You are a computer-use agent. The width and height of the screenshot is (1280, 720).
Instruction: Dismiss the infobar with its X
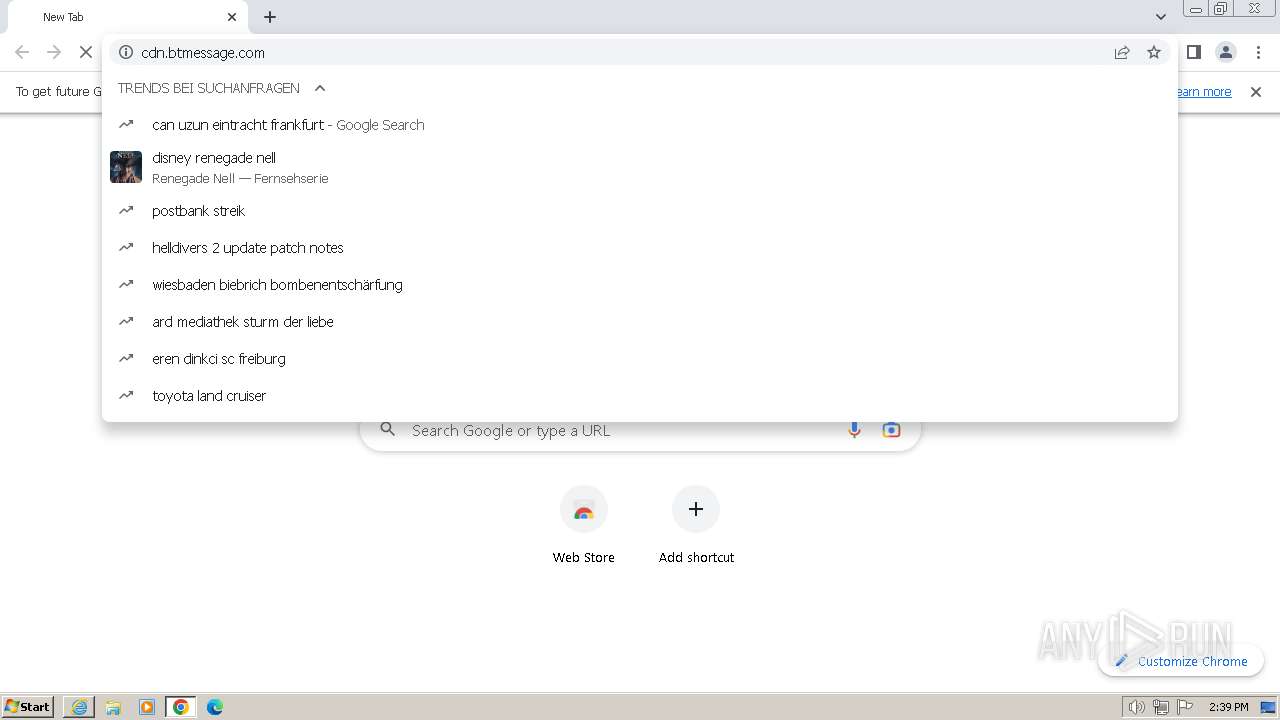click(1256, 92)
